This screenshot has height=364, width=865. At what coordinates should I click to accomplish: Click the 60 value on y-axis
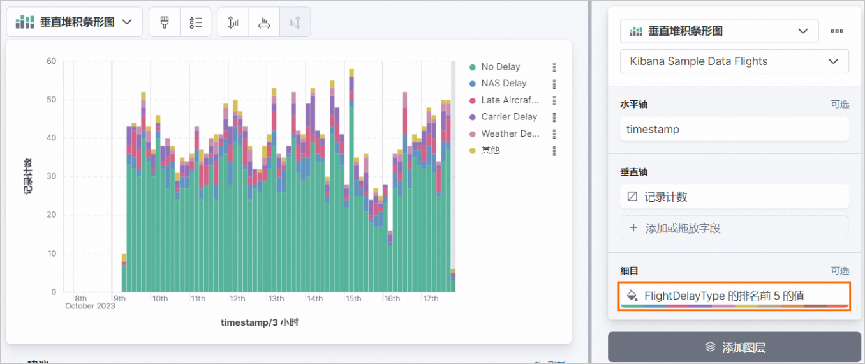[51, 61]
